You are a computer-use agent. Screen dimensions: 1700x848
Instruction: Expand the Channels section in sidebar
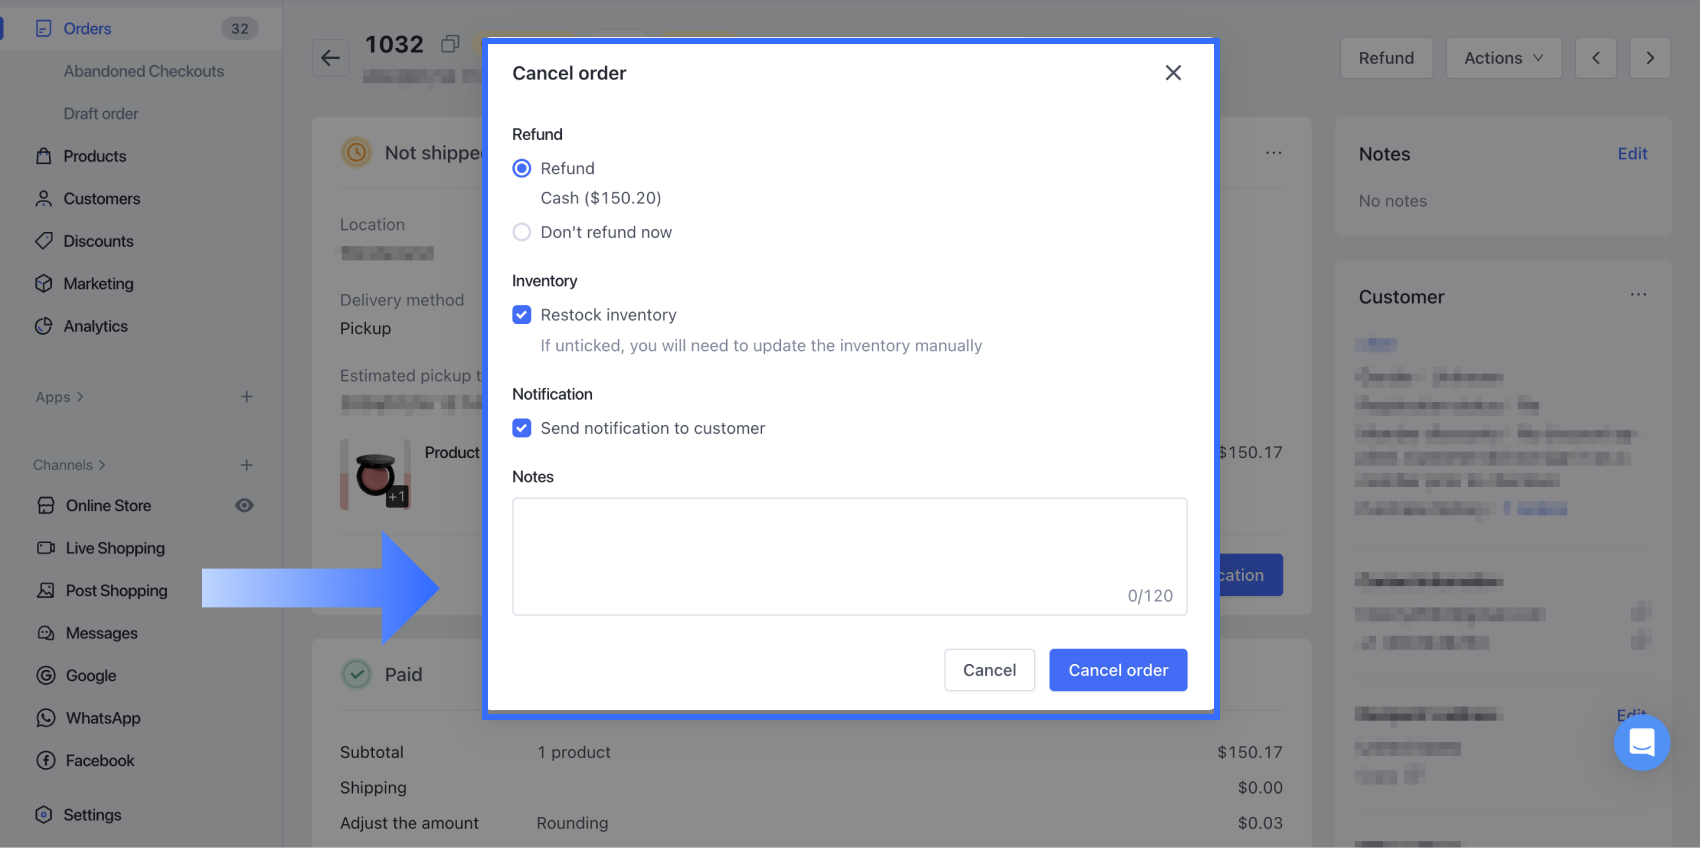[69, 465]
